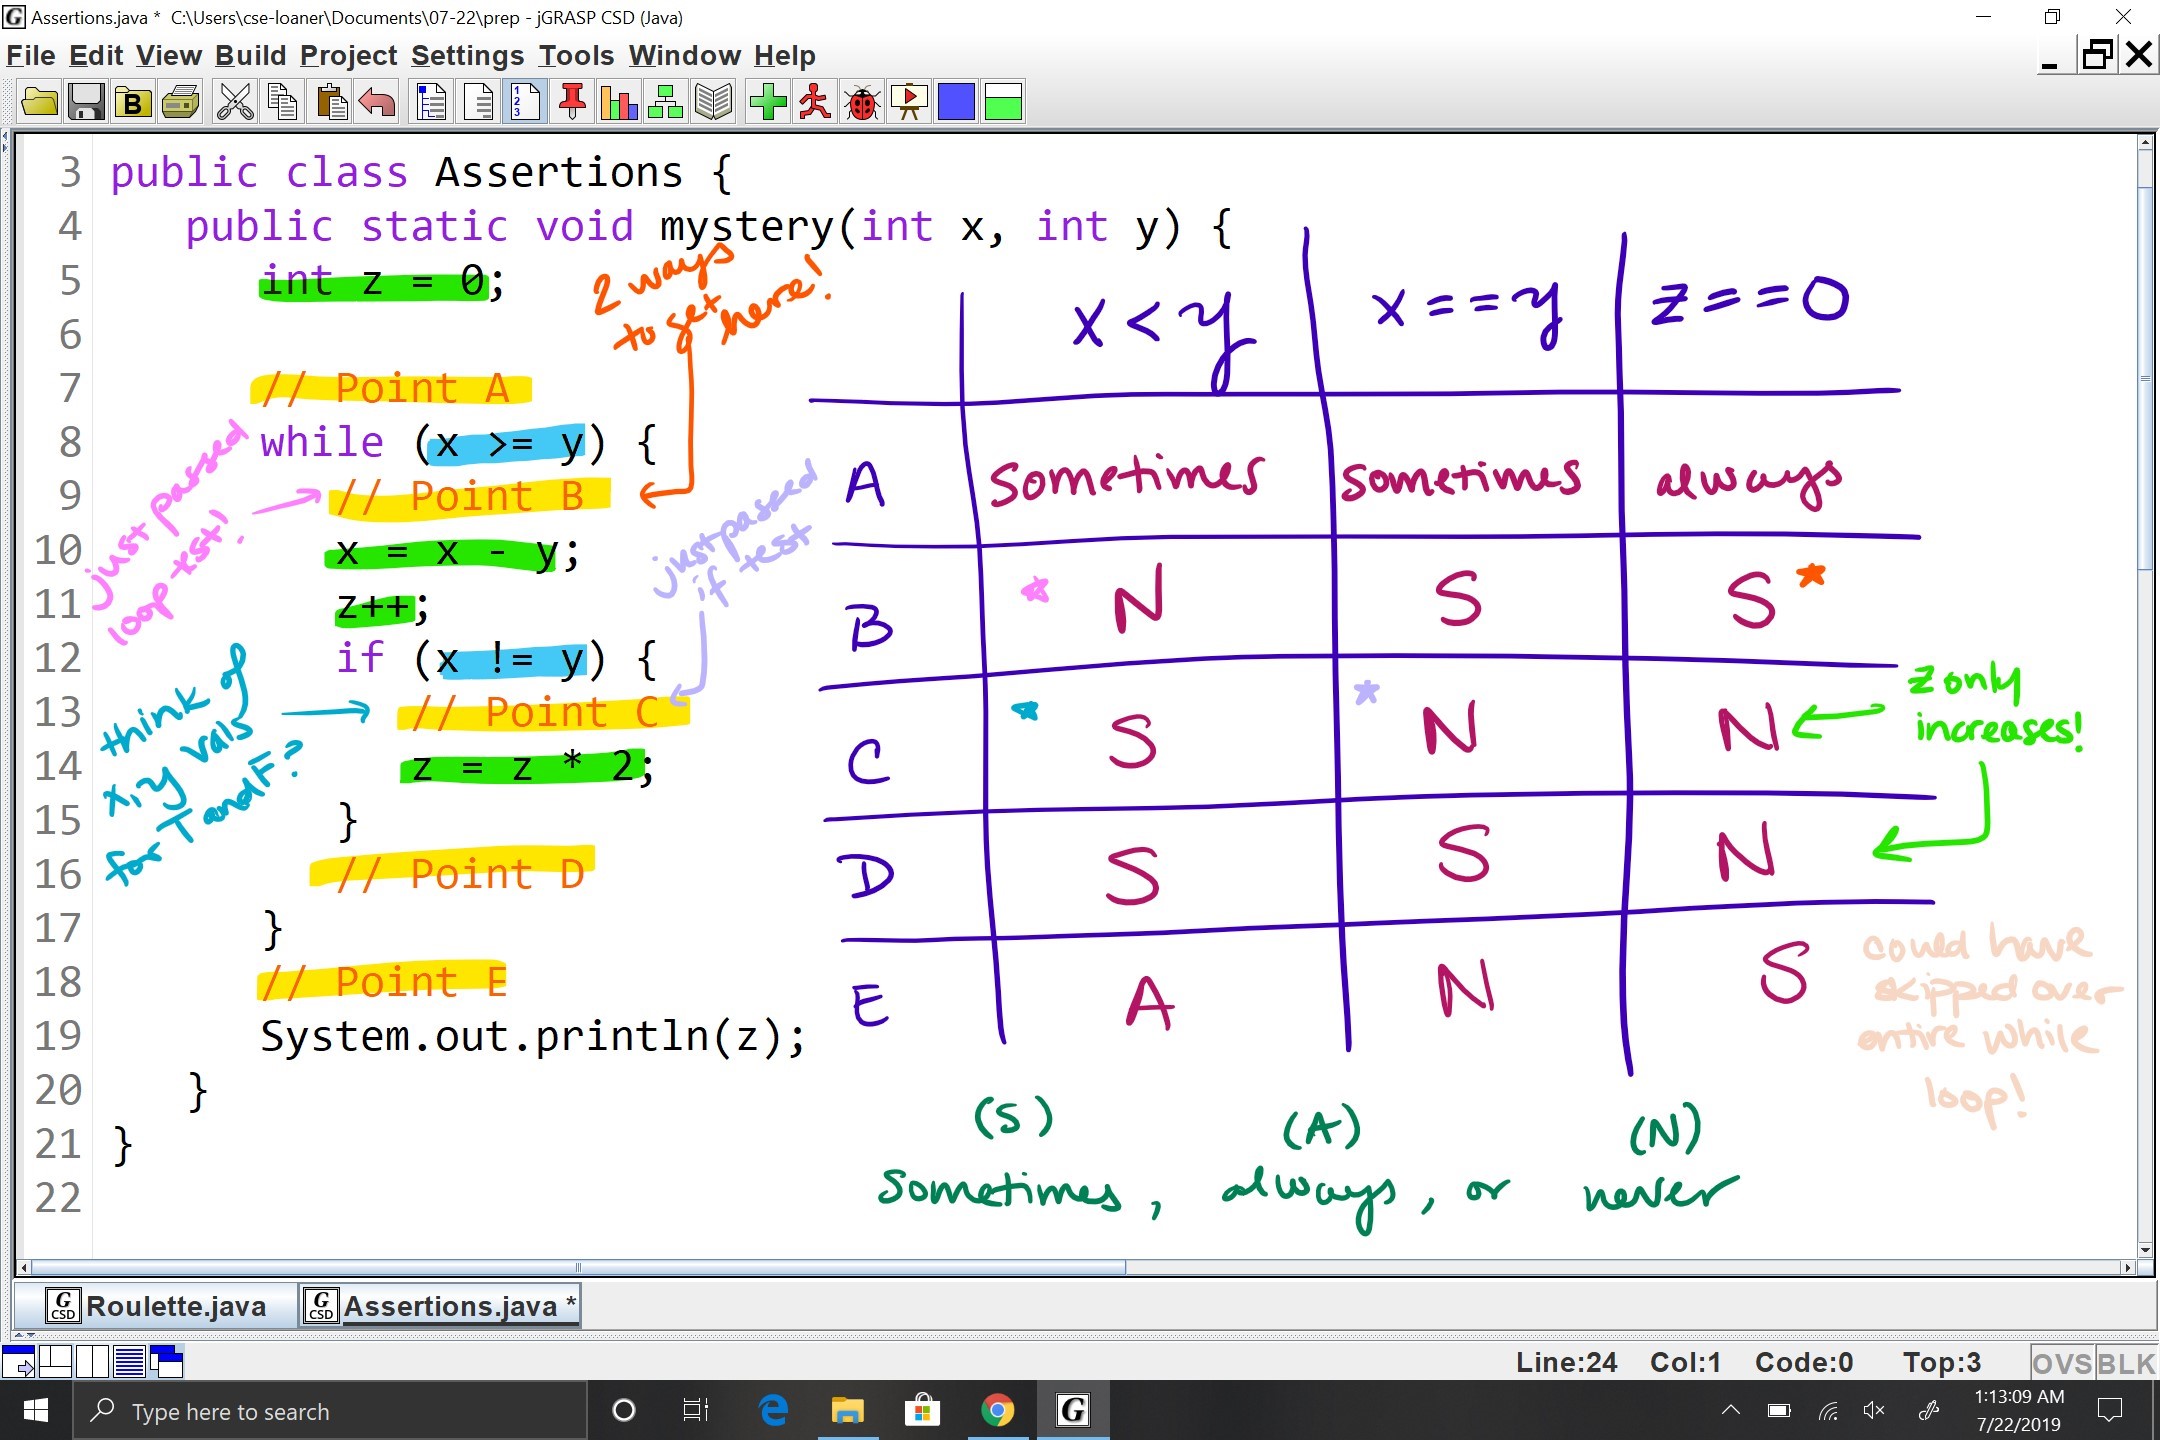
Task: Print the source code
Action: (180, 101)
